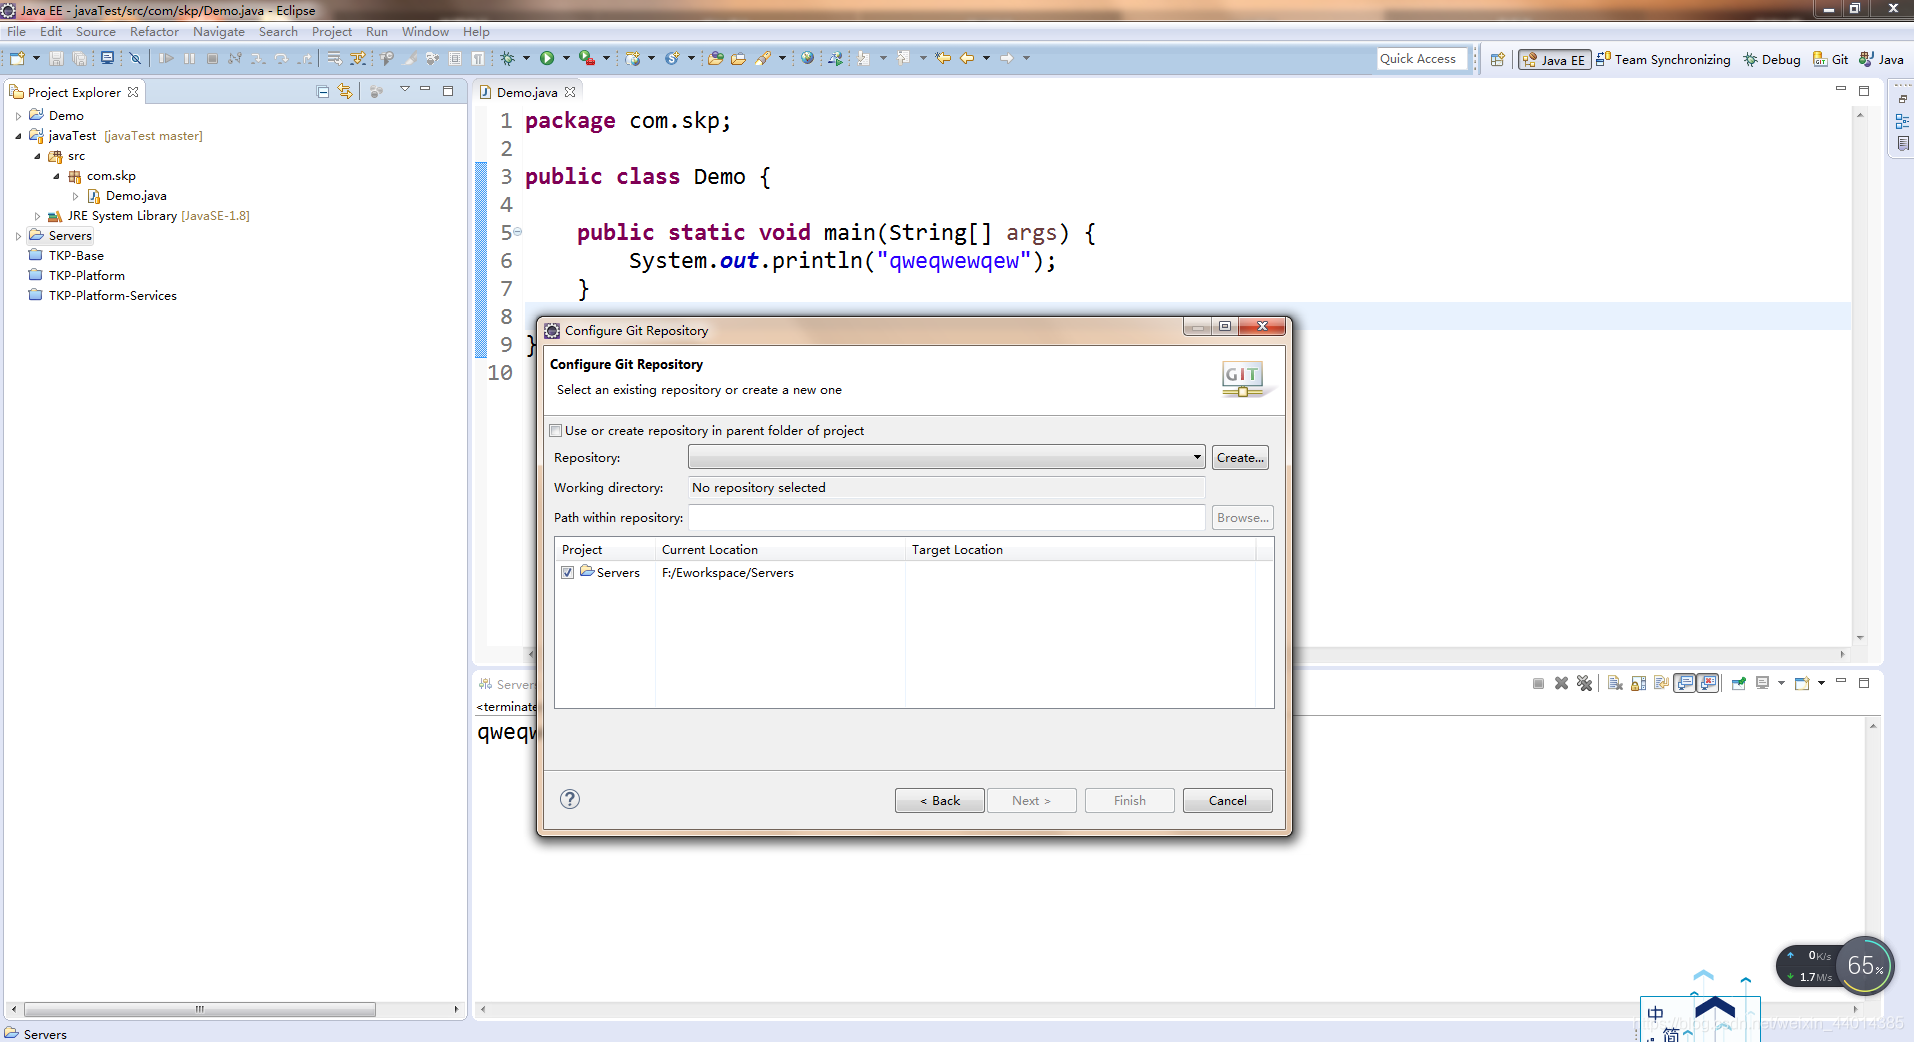Click Remove All Terminated Launches icon
Image resolution: width=1914 pixels, height=1042 pixels.
(1584, 683)
